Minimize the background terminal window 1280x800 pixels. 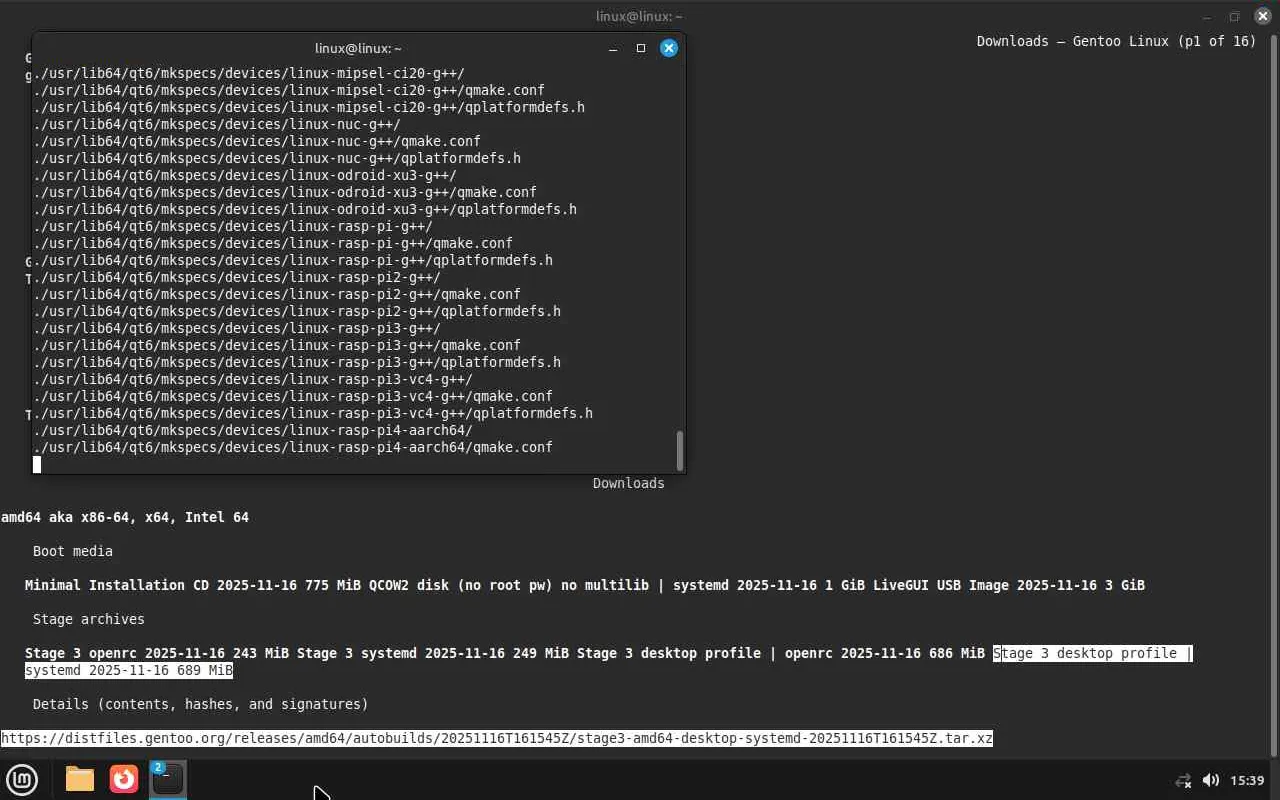click(1206, 16)
